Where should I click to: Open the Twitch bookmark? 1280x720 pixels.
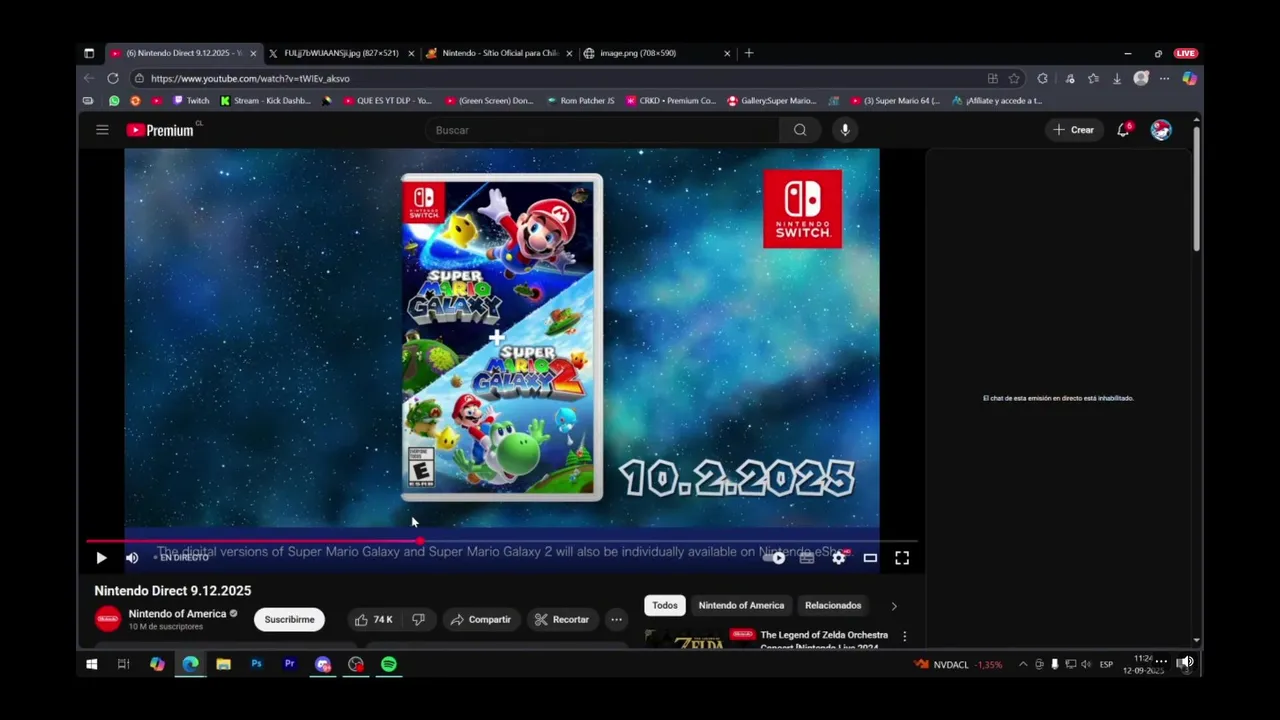click(x=191, y=101)
